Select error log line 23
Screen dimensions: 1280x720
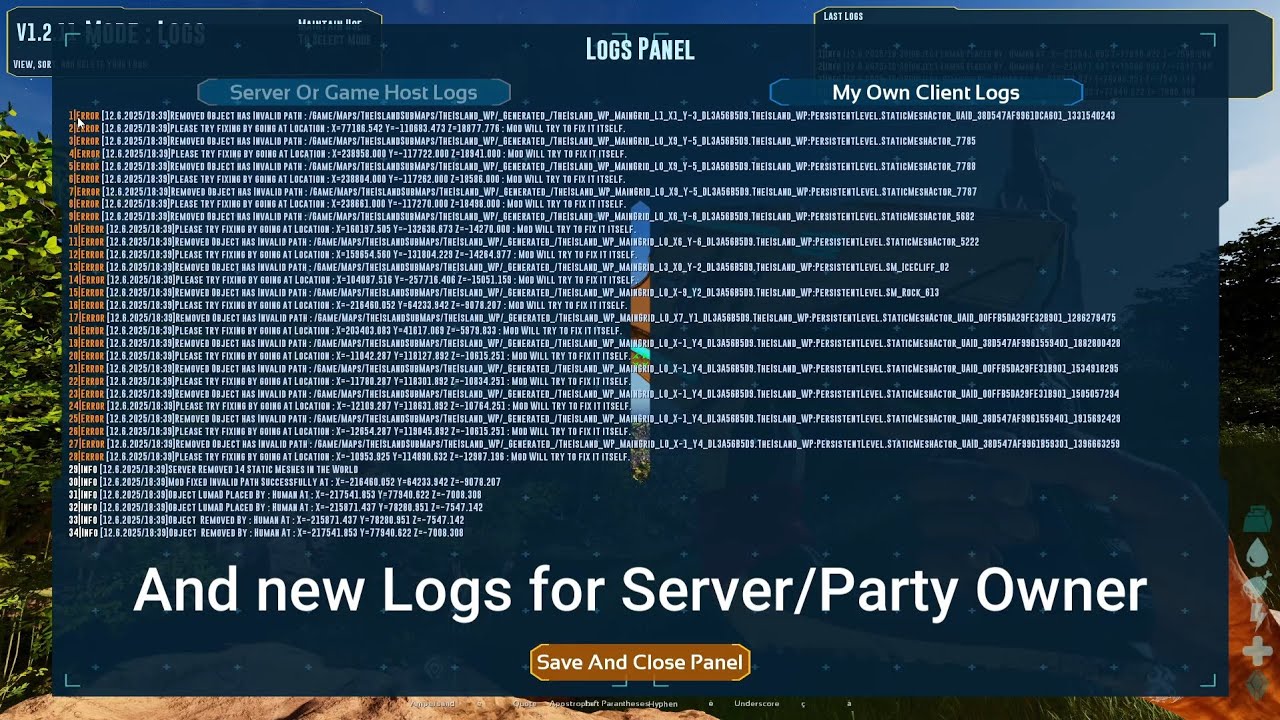[594, 394]
